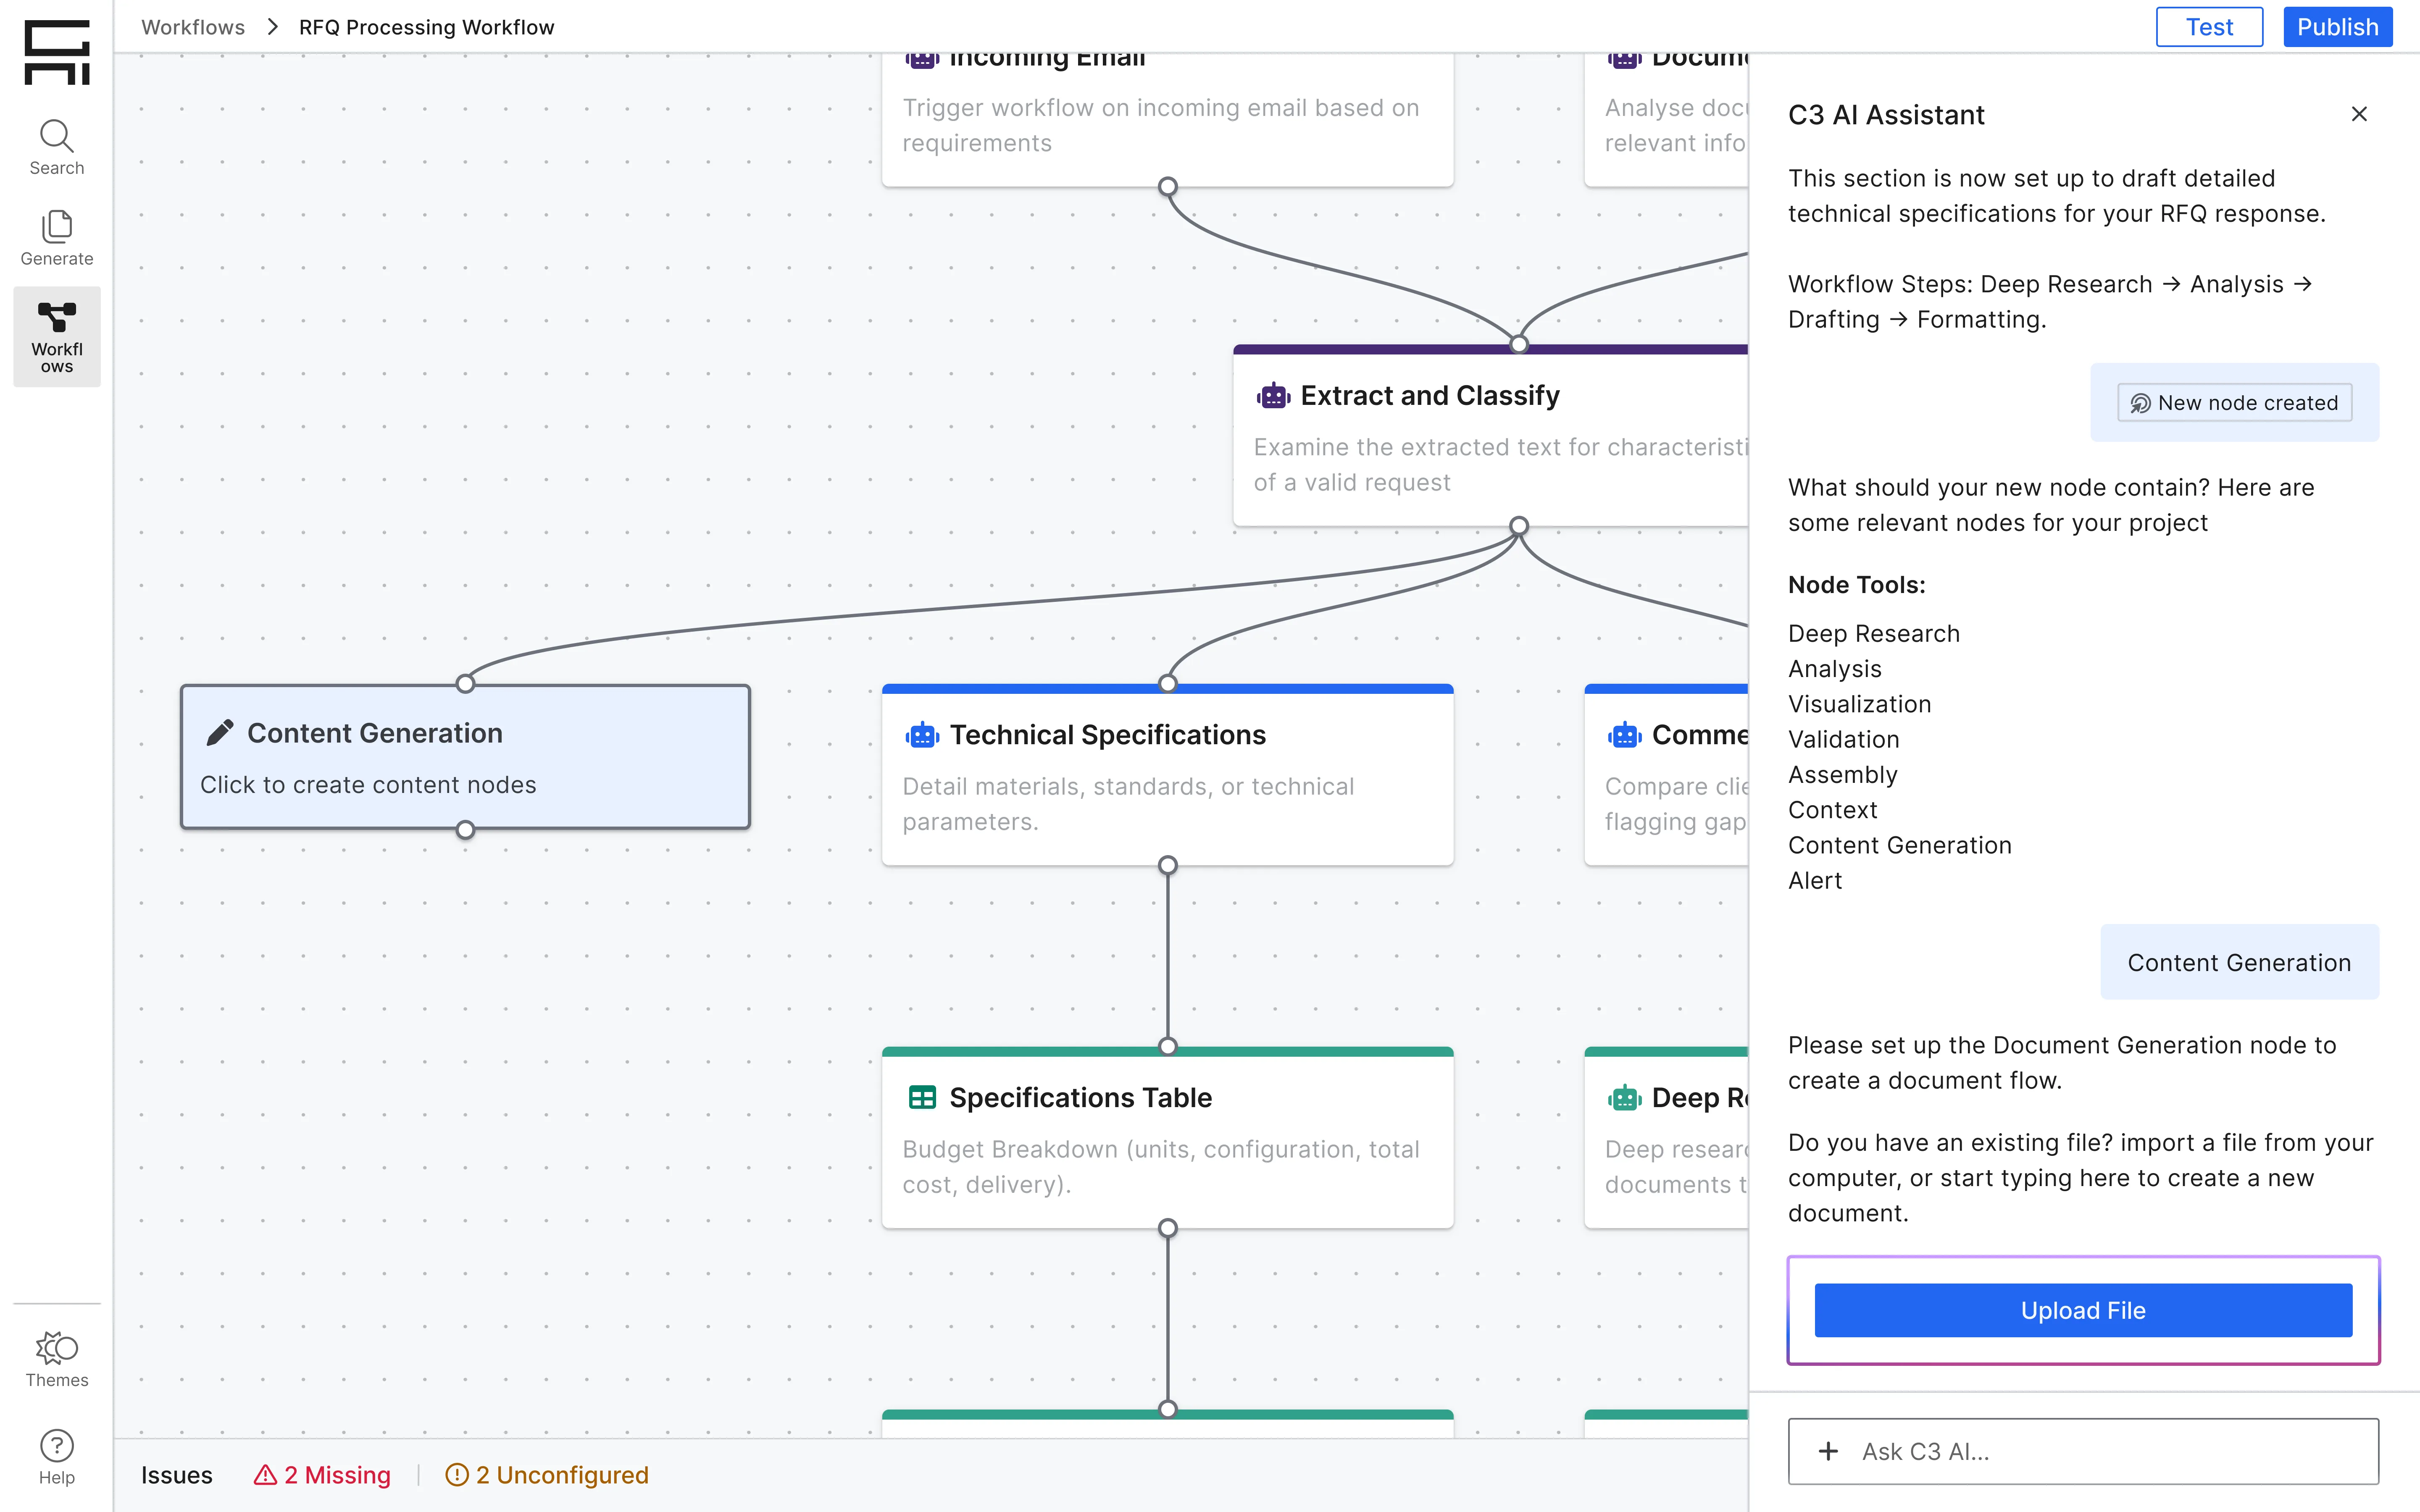
Task: Click Validation in Node Tools list
Action: pos(1843,739)
